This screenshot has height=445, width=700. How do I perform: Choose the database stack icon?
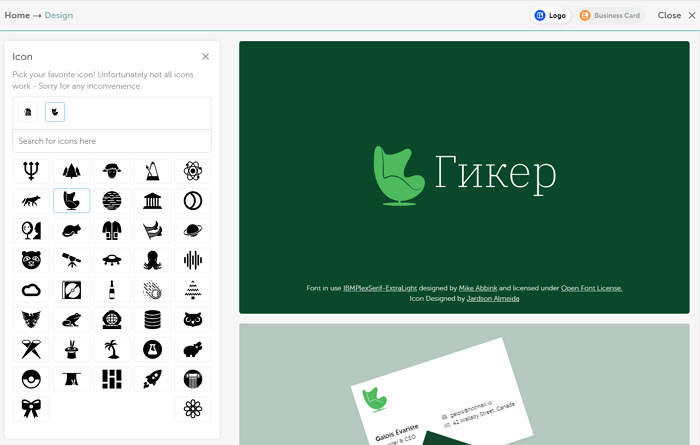(152, 320)
